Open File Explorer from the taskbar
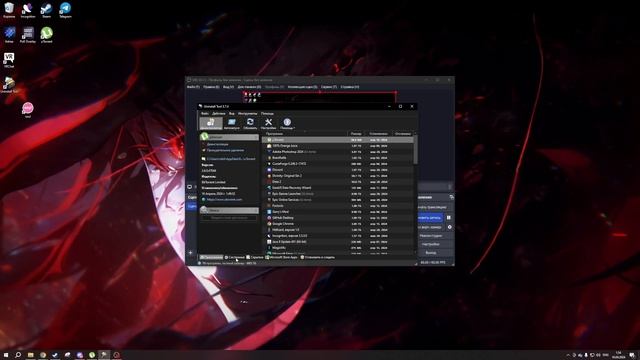The image size is (640, 360). (30, 355)
